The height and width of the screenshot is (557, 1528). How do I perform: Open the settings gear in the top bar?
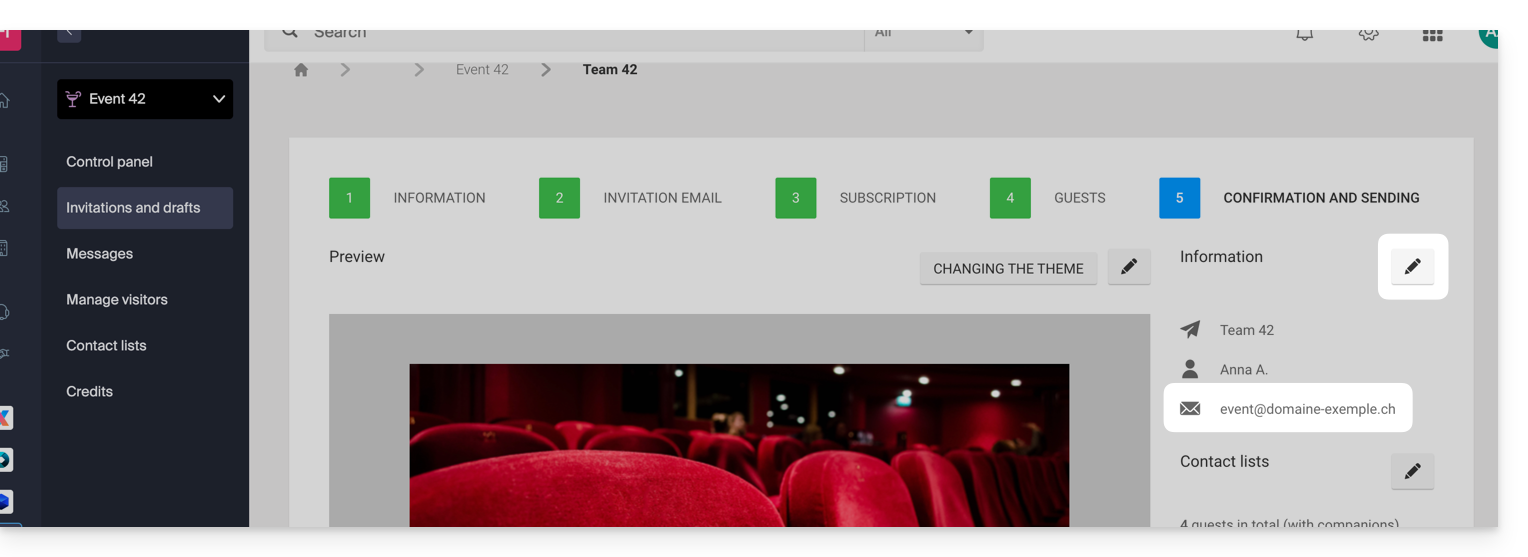(x=1368, y=35)
